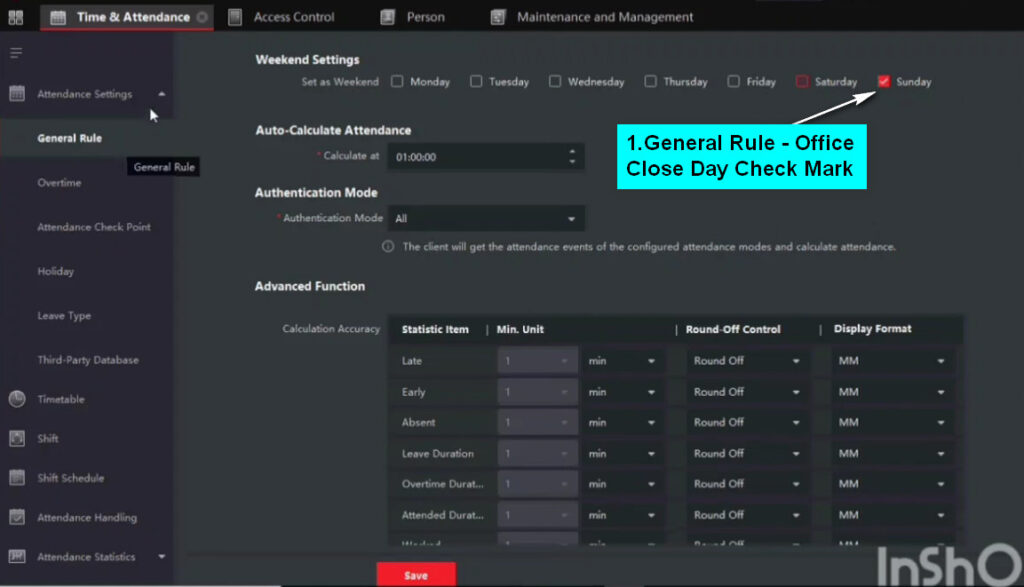Open Overtime Duration Round-Off dropdown

tap(746, 484)
